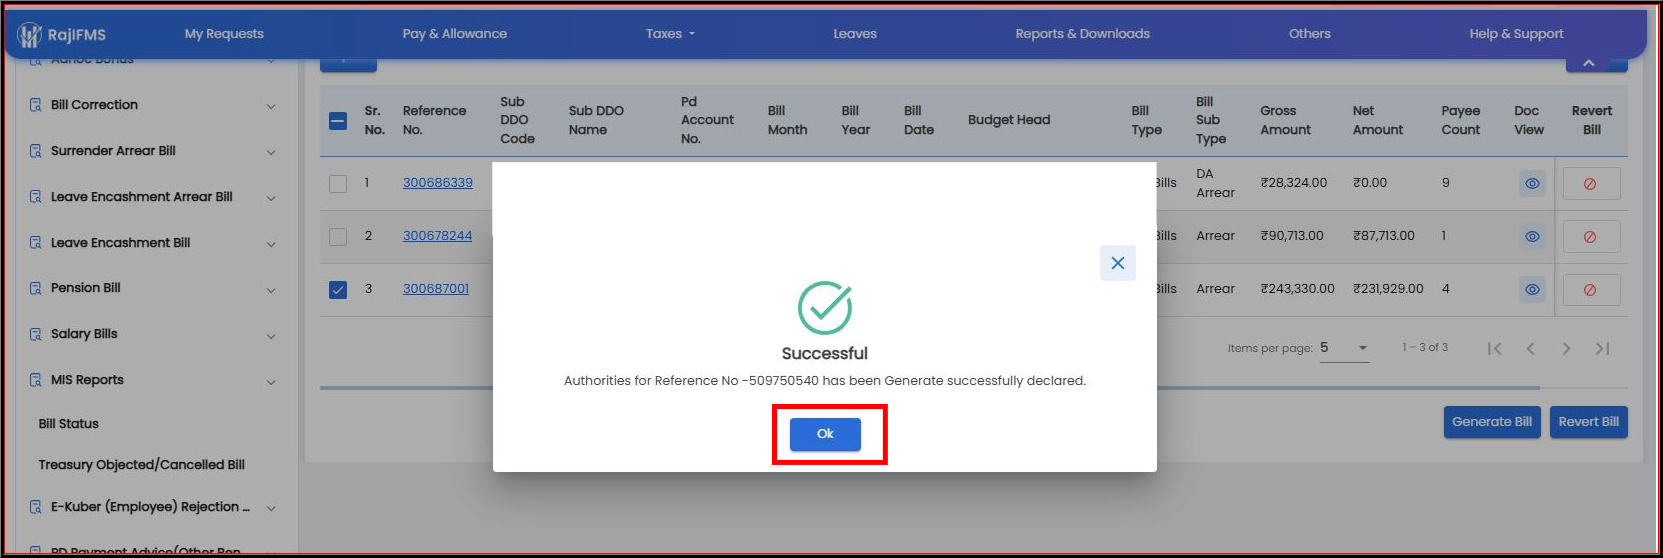Open My Requests menu

click(x=224, y=34)
